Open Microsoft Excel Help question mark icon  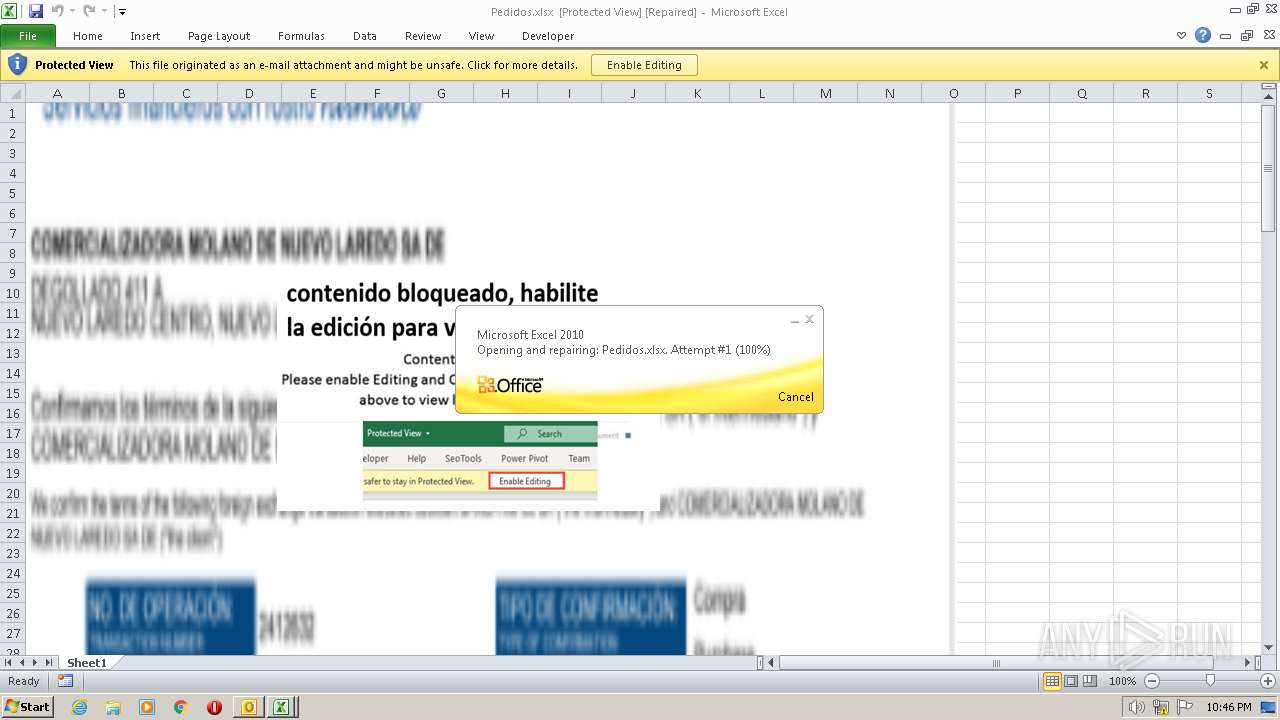[x=1203, y=36]
